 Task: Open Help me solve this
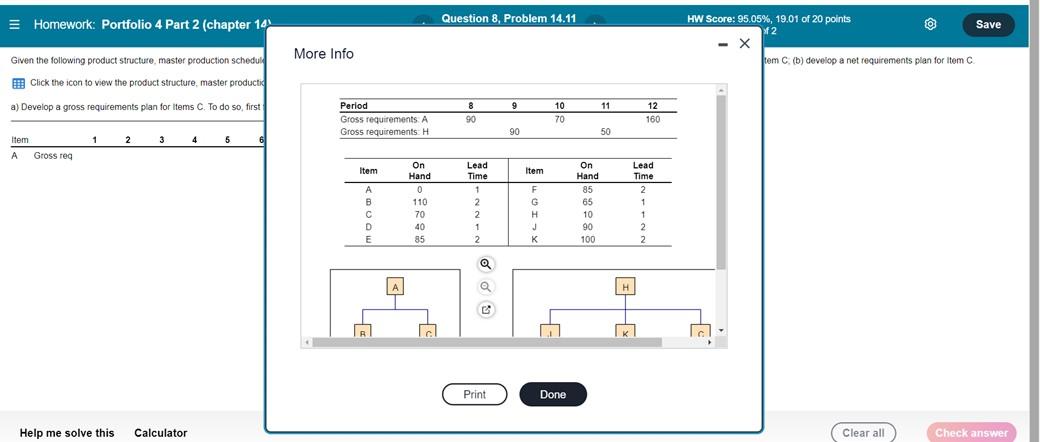tap(67, 433)
